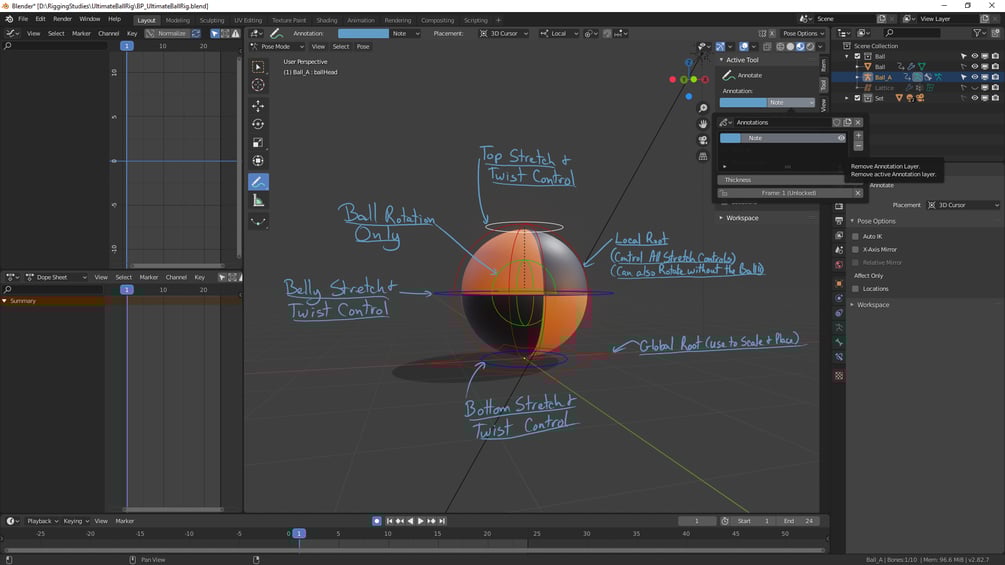Unlink the Annotations data-block X
This screenshot has height=565, width=1005.
pos(858,122)
